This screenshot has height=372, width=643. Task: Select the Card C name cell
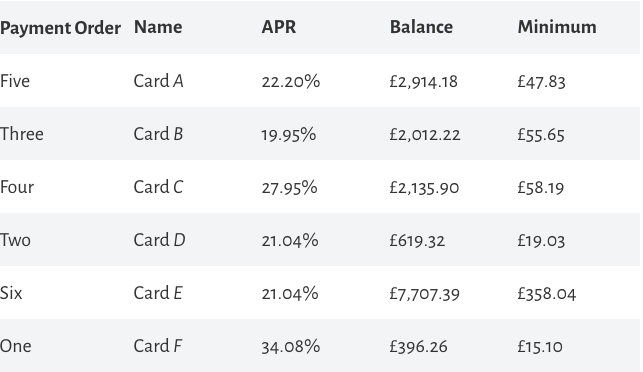click(x=158, y=187)
